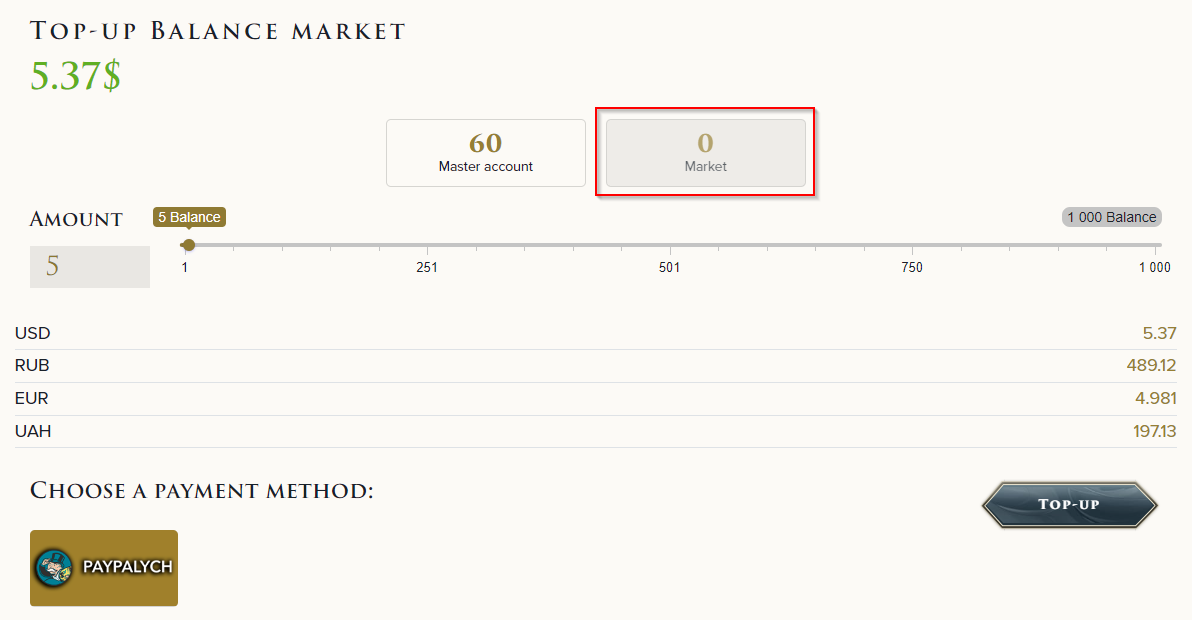Select the RUB currency row
The width and height of the screenshot is (1192, 620).
595,366
